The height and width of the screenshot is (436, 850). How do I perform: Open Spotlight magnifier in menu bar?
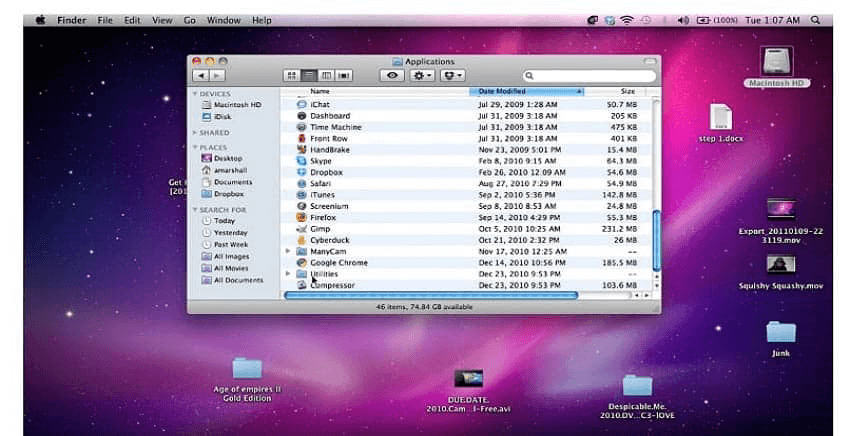pyautogui.click(x=815, y=20)
